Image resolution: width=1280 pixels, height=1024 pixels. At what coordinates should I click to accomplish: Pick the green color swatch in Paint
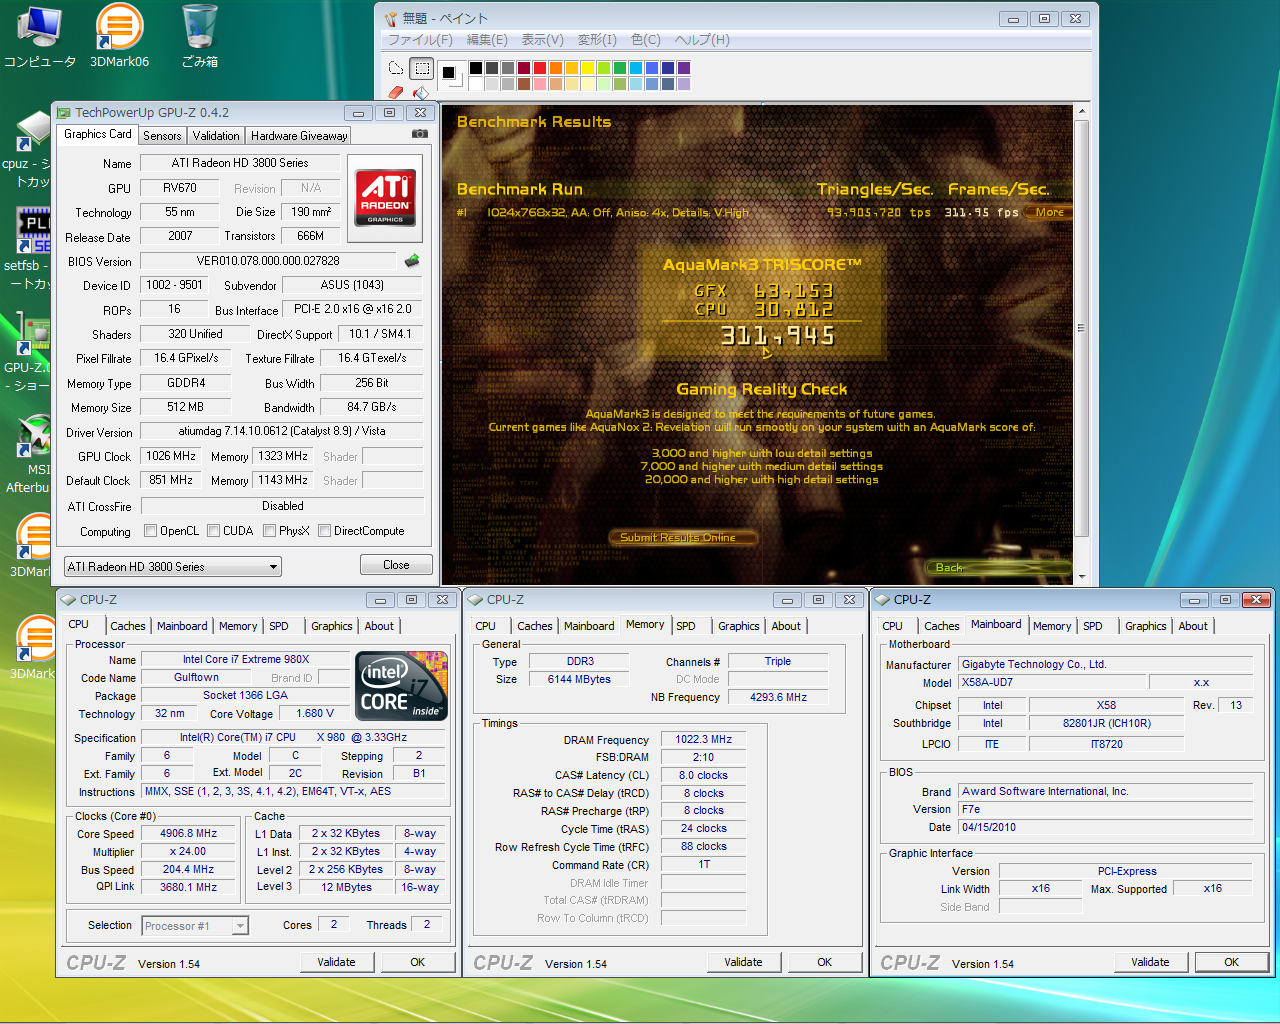pyautogui.click(x=620, y=68)
